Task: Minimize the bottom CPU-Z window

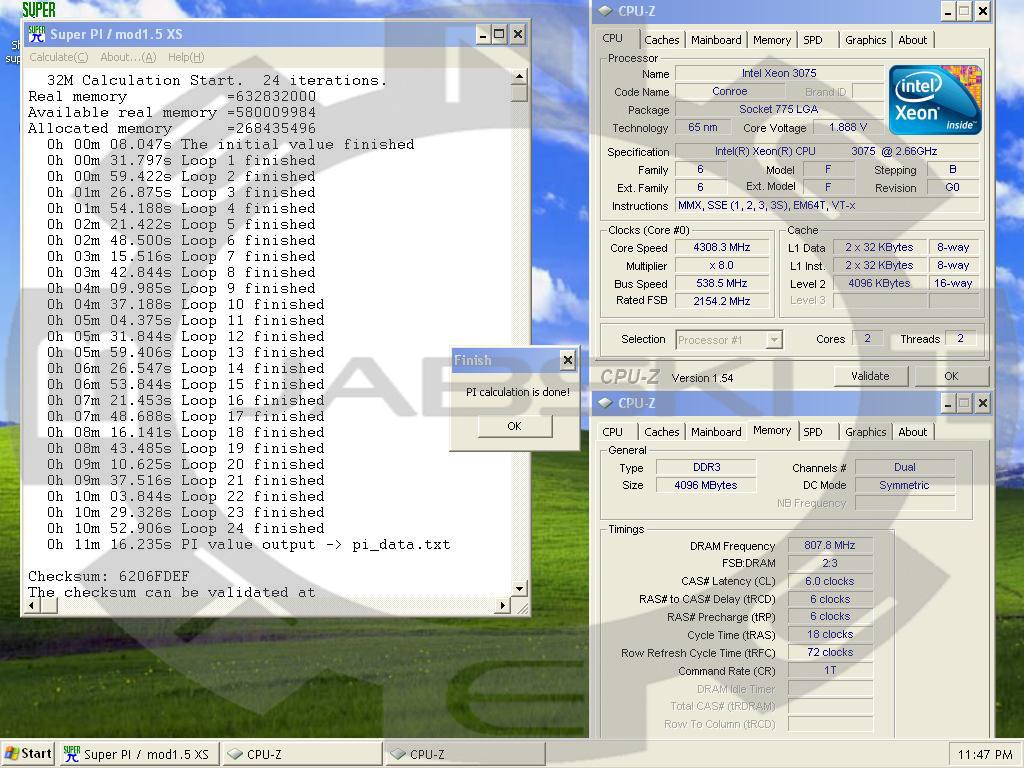Action: (948, 404)
